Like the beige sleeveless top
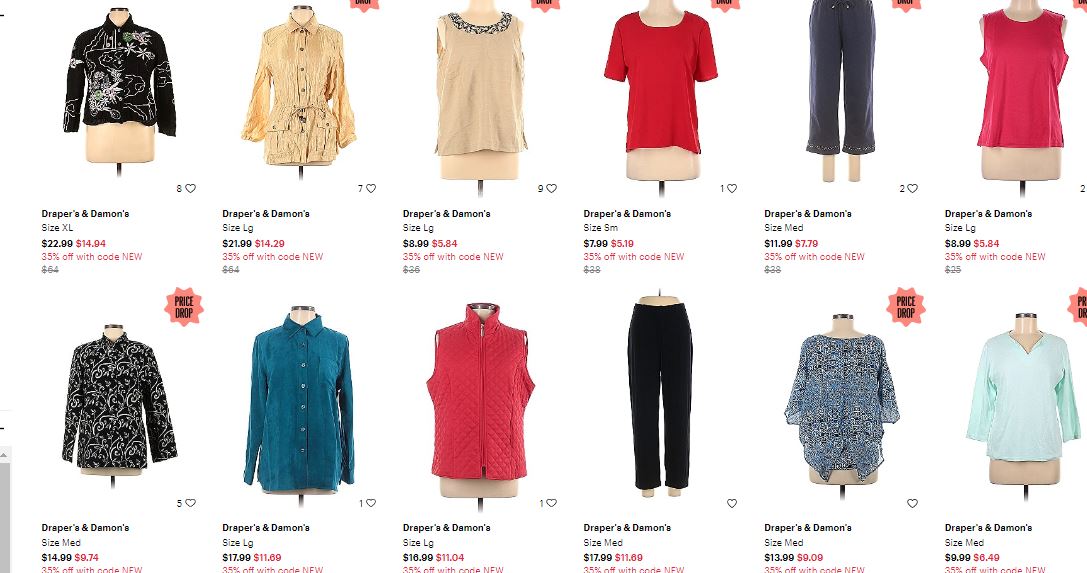1087x573 pixels. (552, 188)
